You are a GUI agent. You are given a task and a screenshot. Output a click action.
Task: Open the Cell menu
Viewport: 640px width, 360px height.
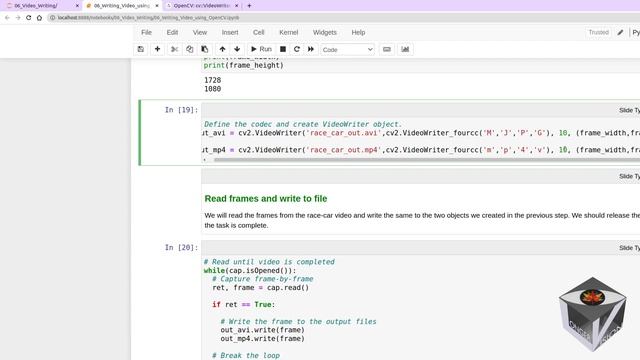258,32
